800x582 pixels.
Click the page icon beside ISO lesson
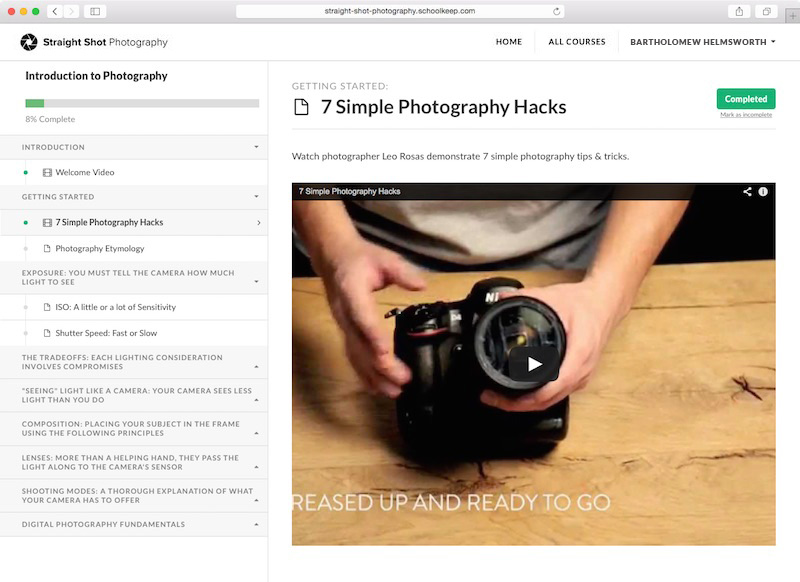tap(47, 307)
